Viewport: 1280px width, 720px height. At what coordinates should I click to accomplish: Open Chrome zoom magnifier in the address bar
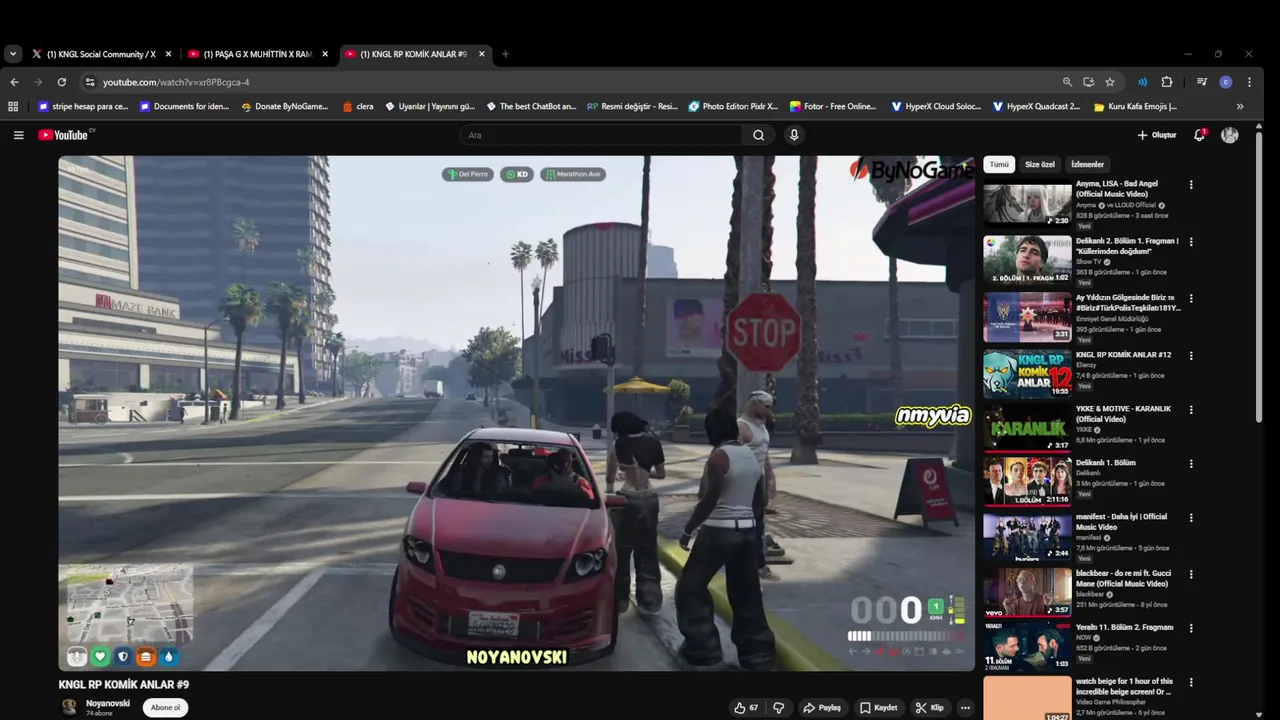coord(1067,82)
